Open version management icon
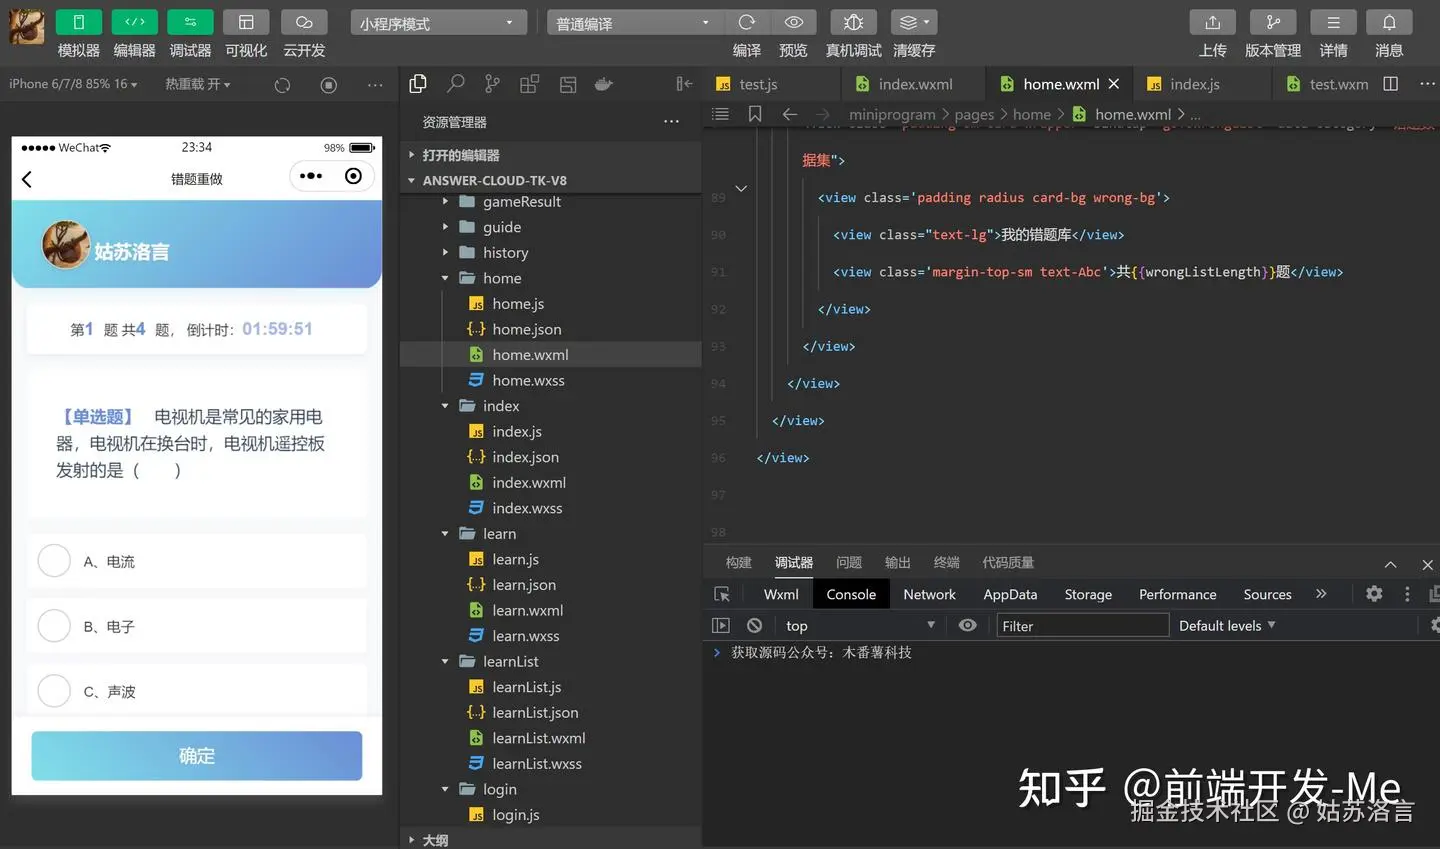This screenshot has height=849, width=1440. pyautogui.click(x=1273, y=22)
